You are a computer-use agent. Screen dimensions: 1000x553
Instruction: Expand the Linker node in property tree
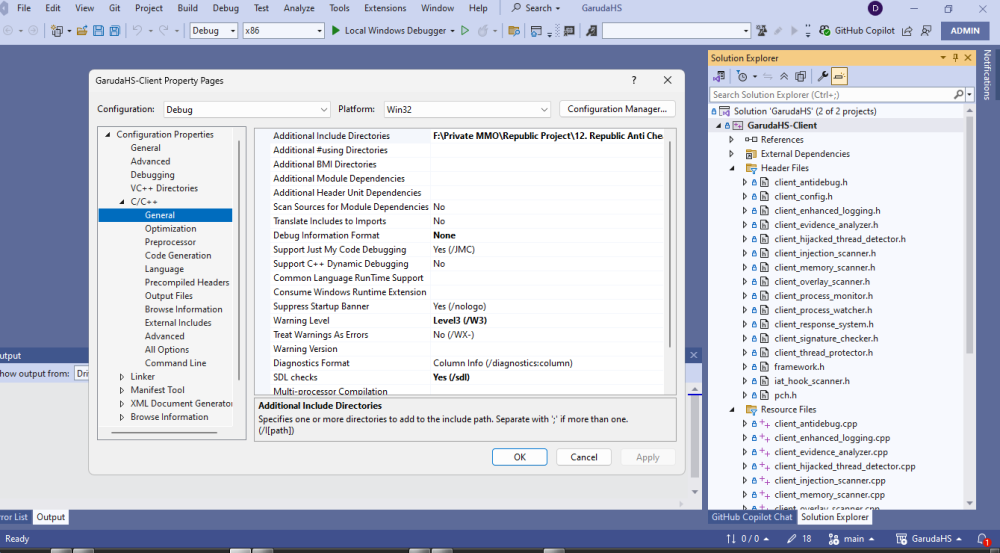click(x=122, y=377)
